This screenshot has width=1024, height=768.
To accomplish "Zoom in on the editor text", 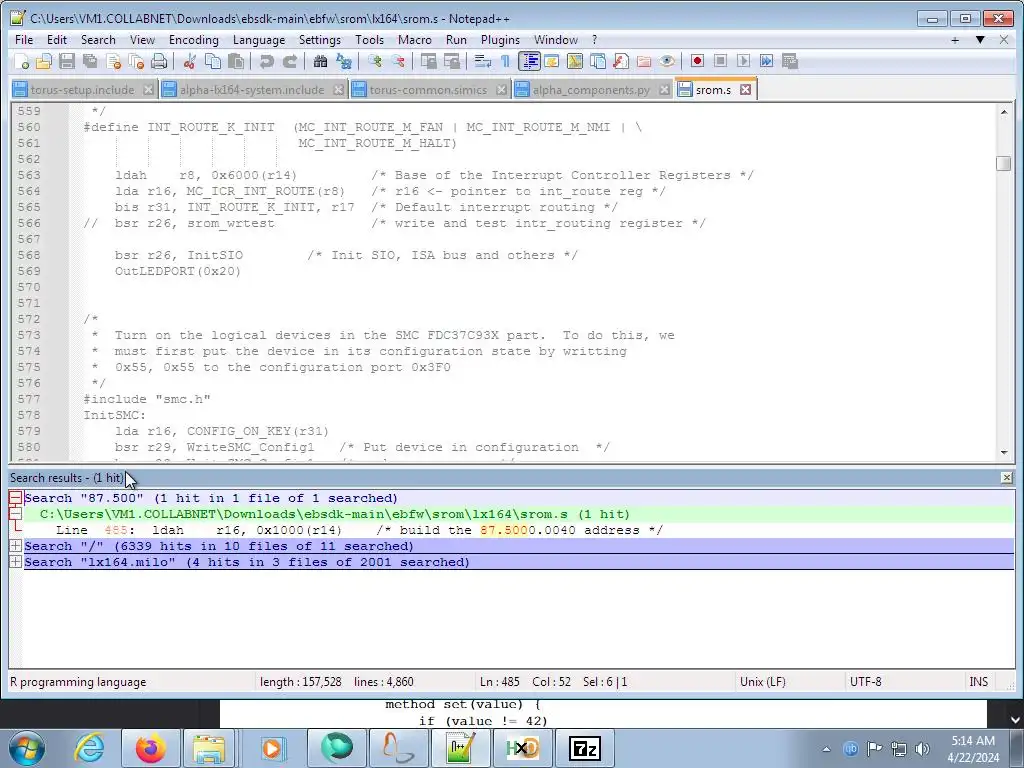I will coord(374,61).
